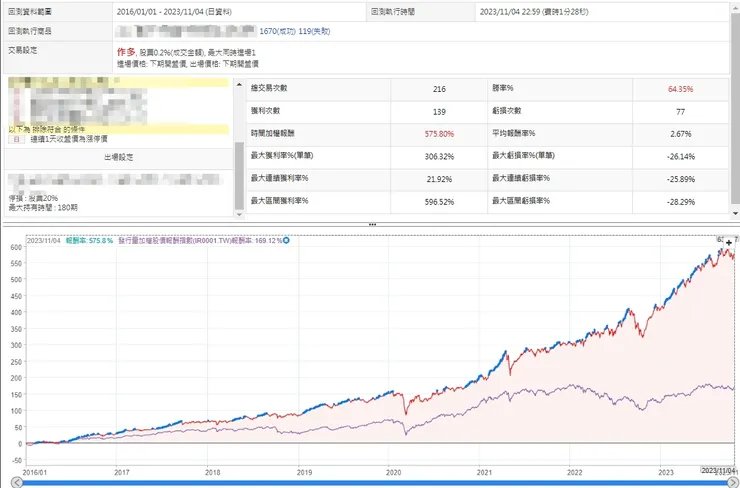Click the IR0001.TW benchmark return legend label
The image size is (740, 488).
200,241
